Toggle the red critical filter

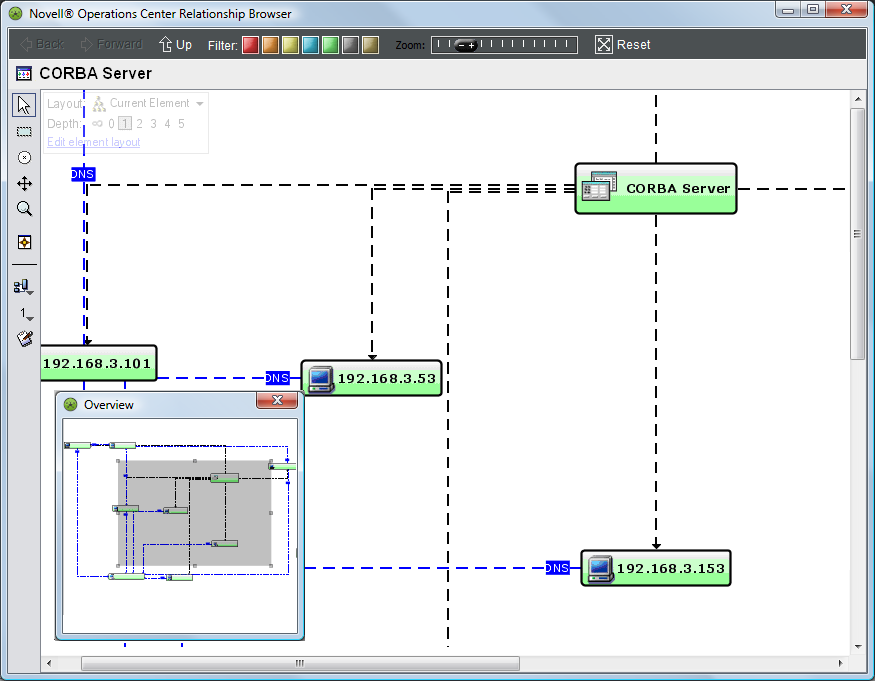coord(251,45)
